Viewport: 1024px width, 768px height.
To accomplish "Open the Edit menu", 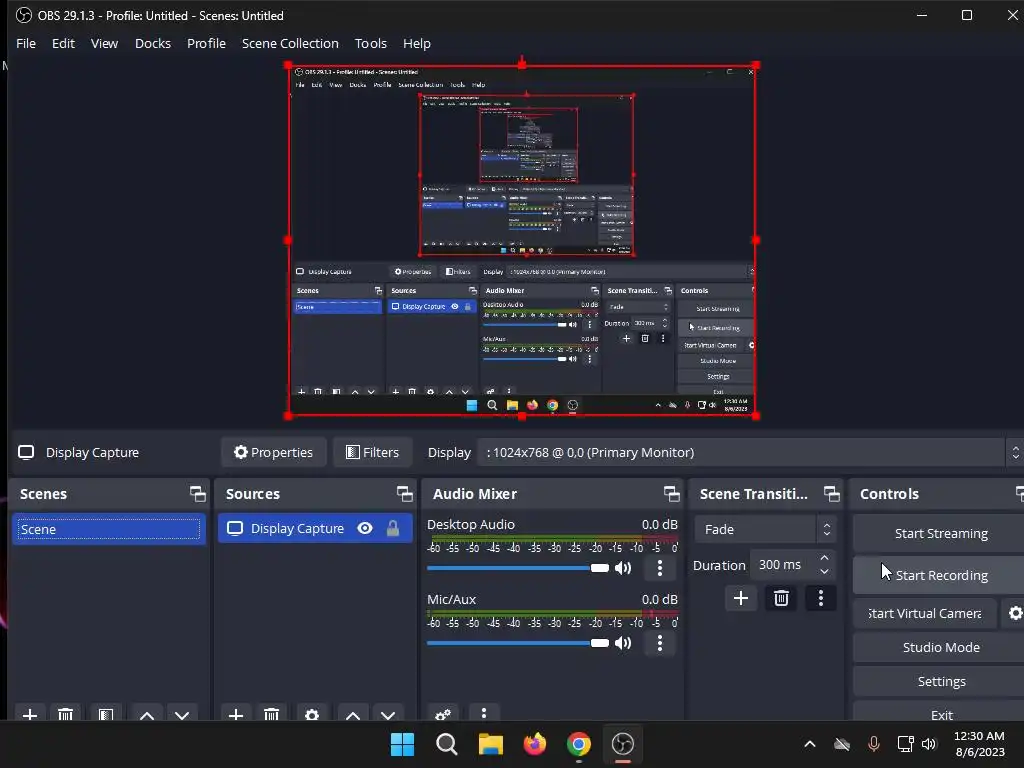I will pyautogui.click(x=63, y=43).
